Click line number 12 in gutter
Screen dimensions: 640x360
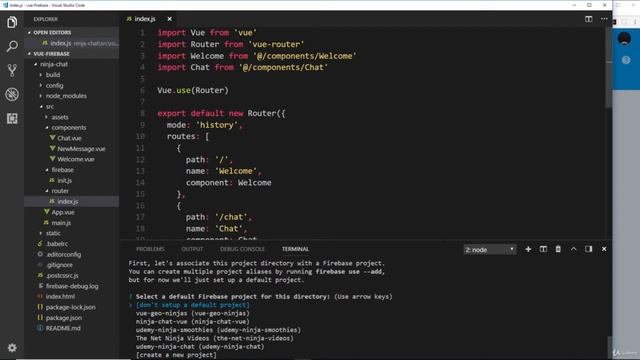140,160
